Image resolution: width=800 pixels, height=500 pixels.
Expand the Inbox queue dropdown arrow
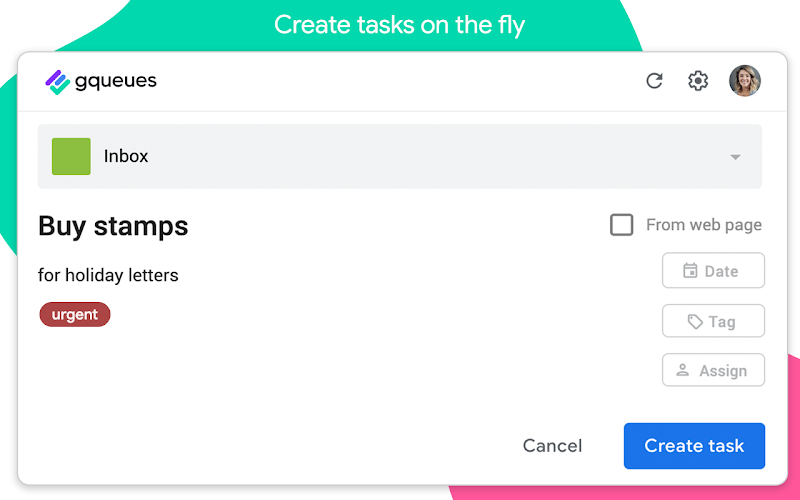(735, 157)
